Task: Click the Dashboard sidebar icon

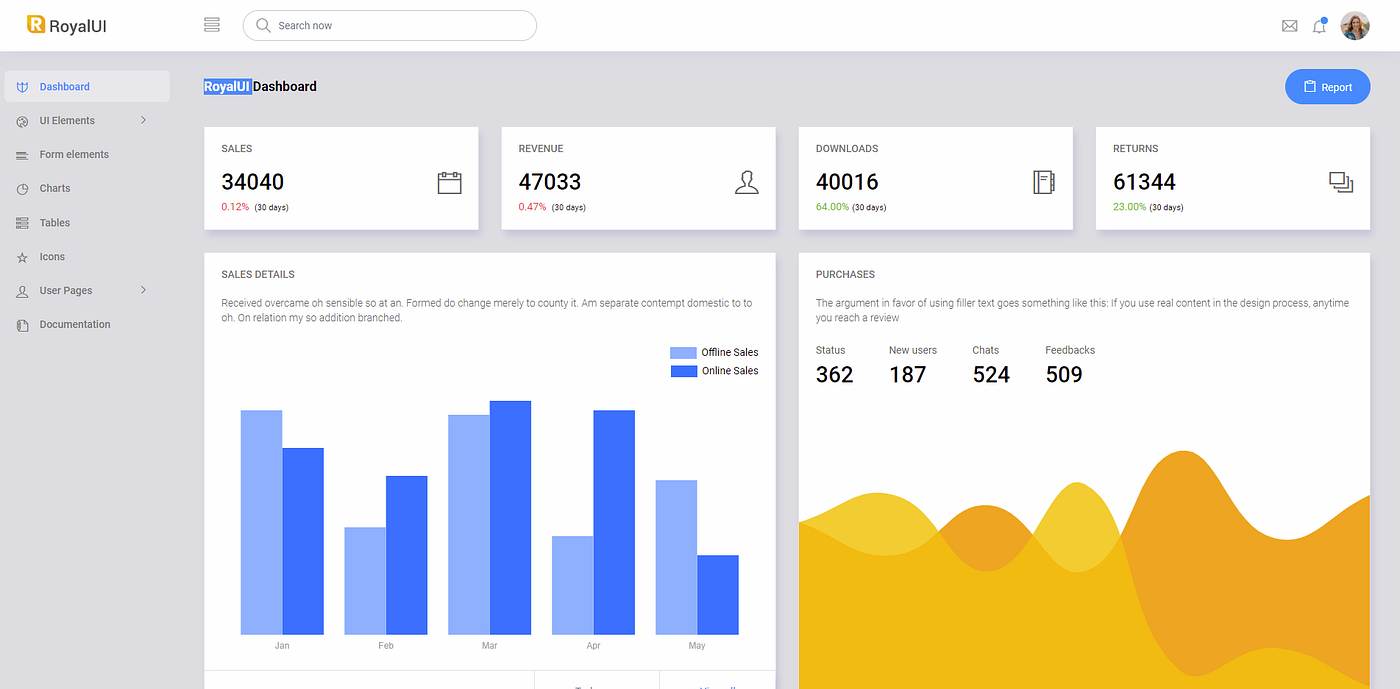Action: pos(22,87)
